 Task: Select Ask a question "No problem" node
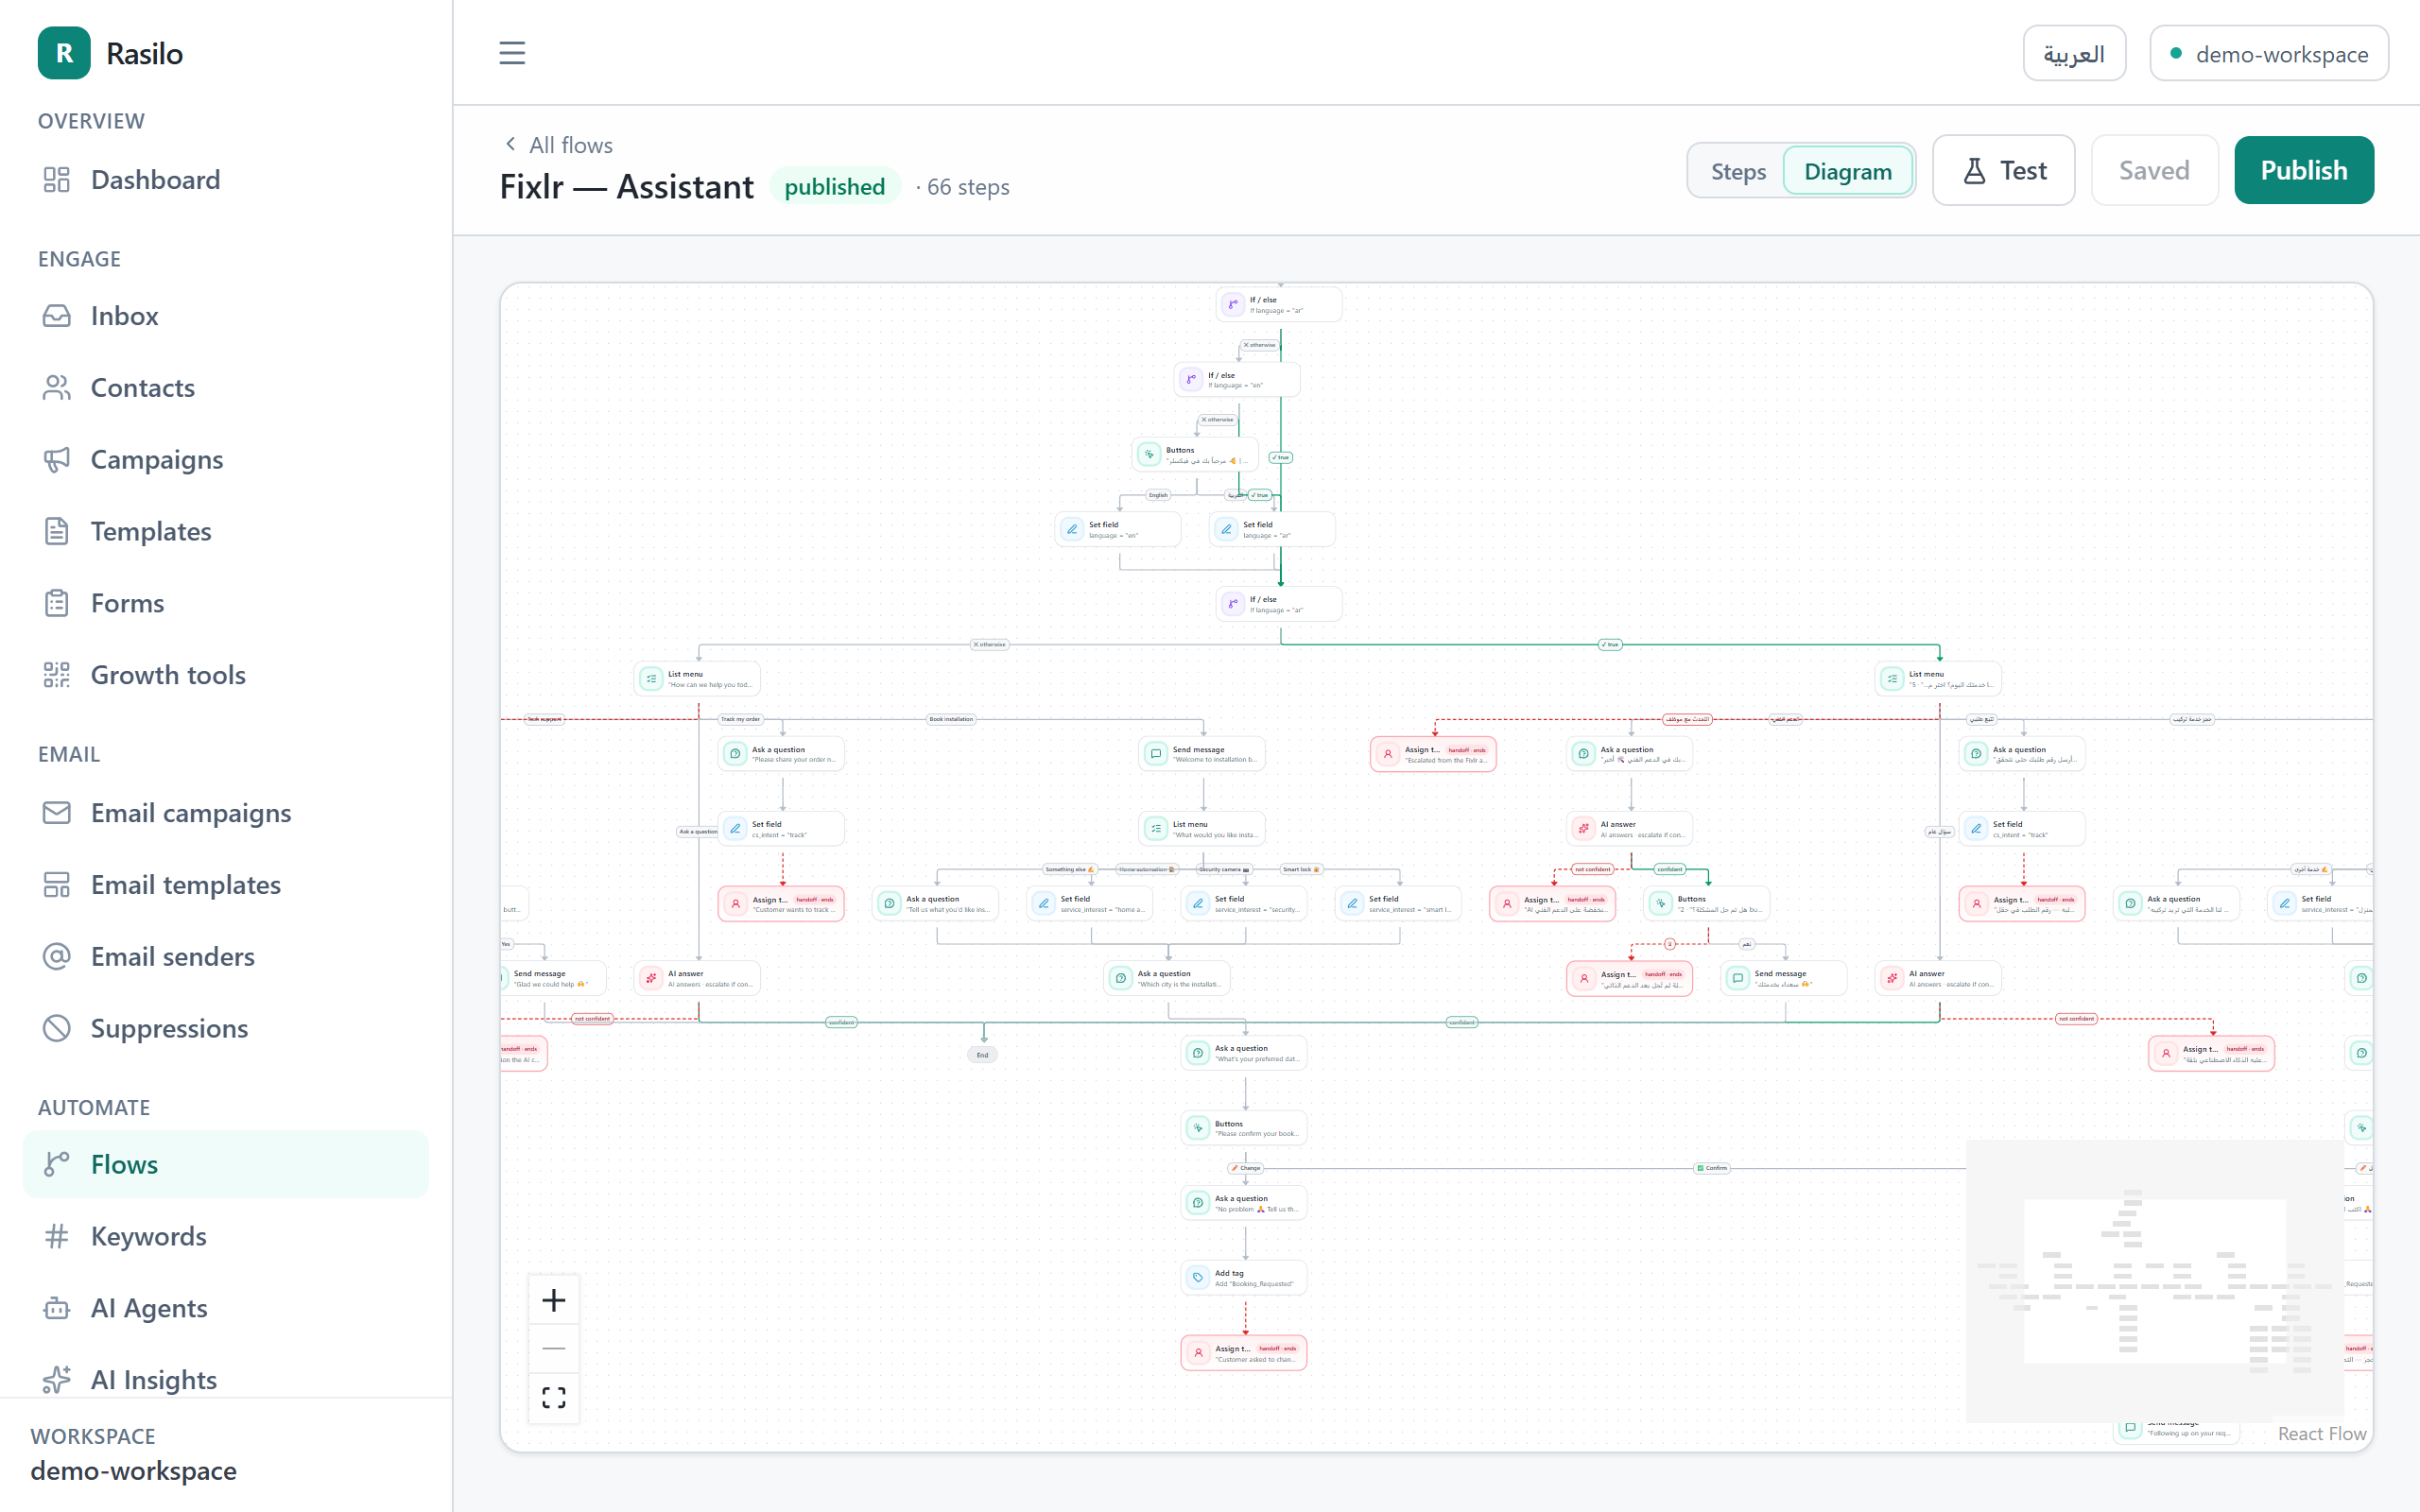pos(1244,1203)
